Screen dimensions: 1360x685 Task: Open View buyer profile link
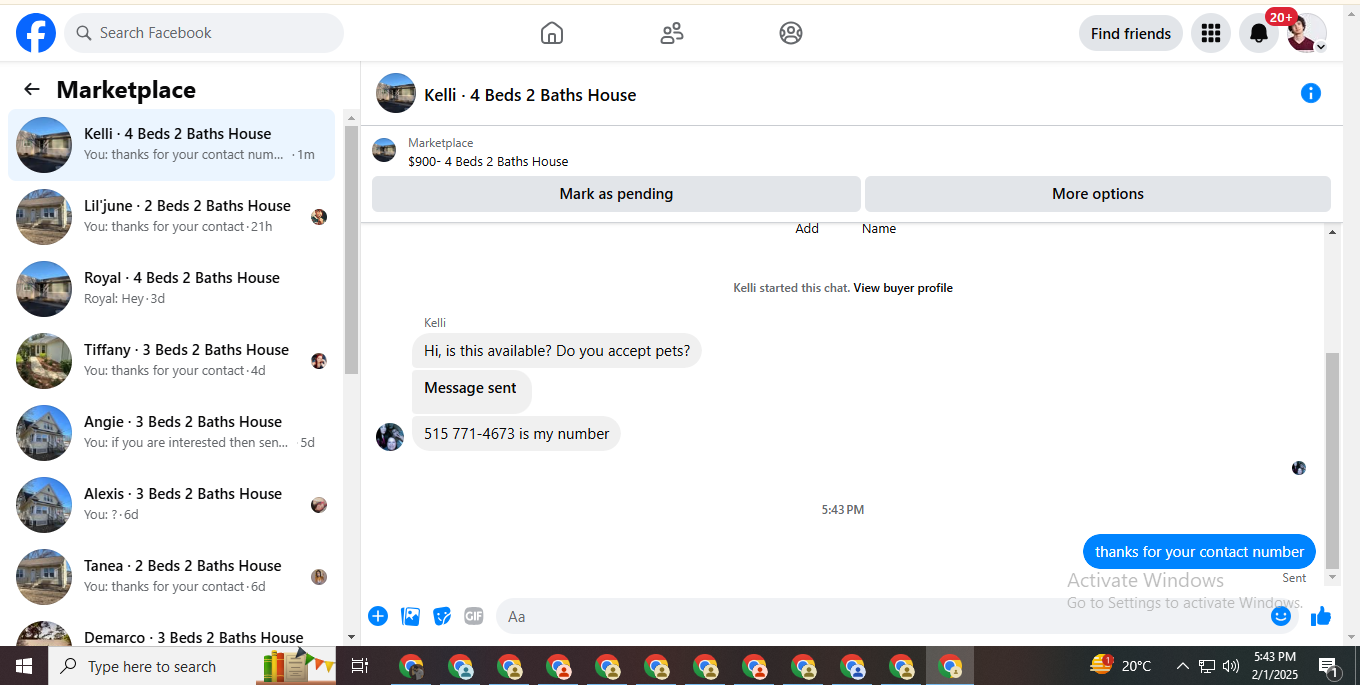tap(903, 288)
